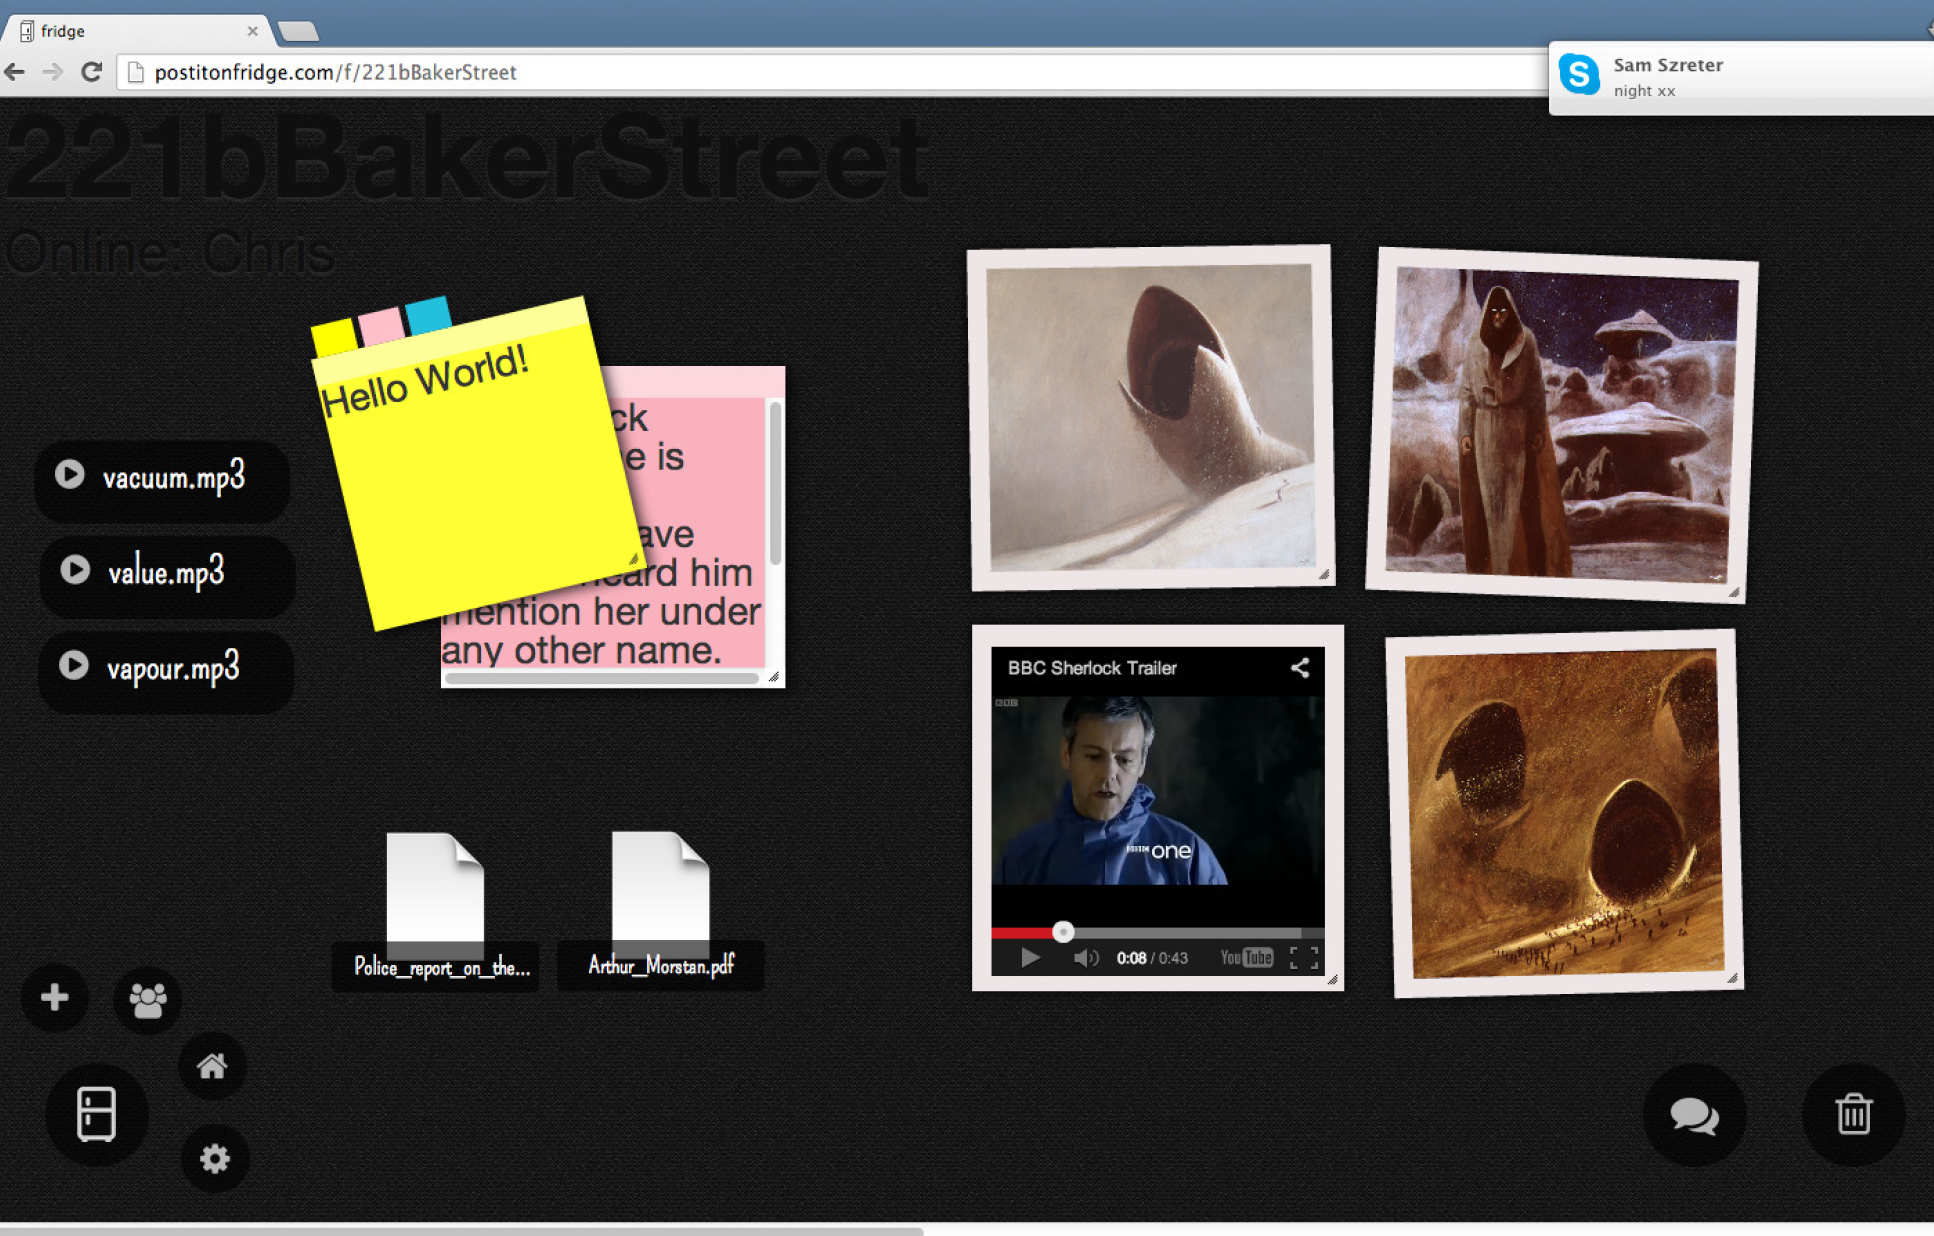The height and width of the screenshot is (1236, 1934).
Task: Click the plus add-item icon
Action: (x=55, y=997)
